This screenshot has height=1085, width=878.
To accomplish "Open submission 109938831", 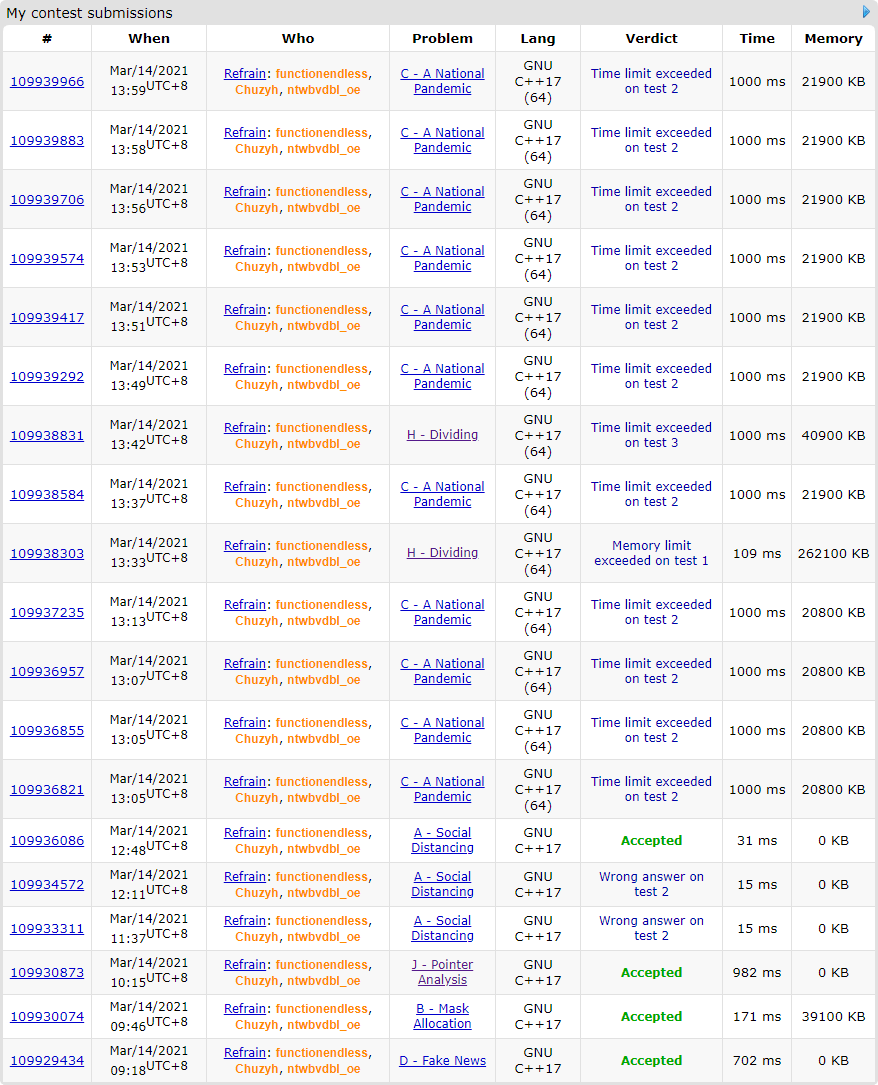I will click(47, 436).
